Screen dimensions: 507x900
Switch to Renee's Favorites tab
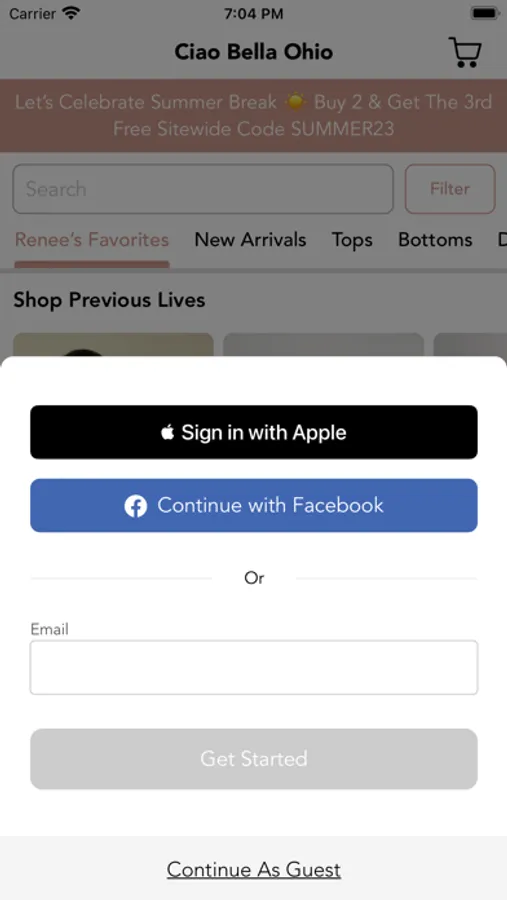click(x=92, y=239)
